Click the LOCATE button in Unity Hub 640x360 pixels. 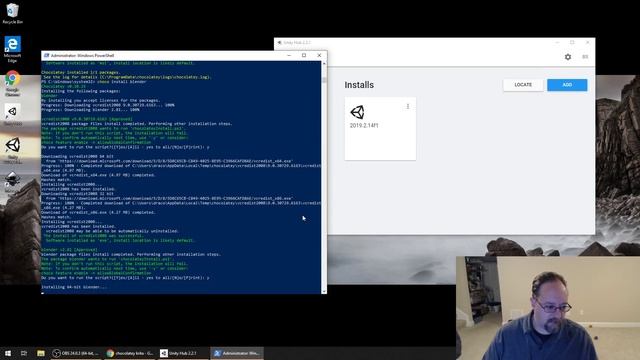click(x=523, y=85)
